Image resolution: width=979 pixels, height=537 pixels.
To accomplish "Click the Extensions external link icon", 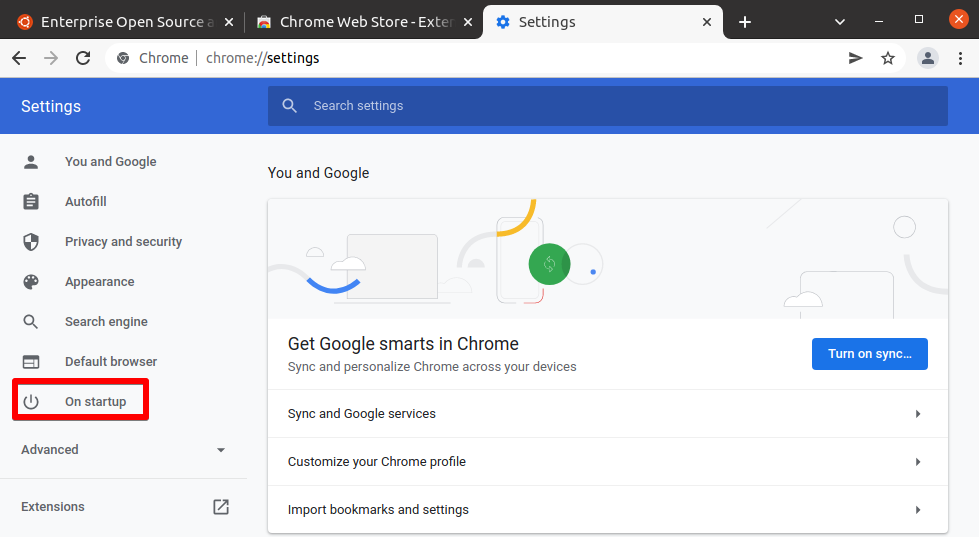I will tap(221, 506).
